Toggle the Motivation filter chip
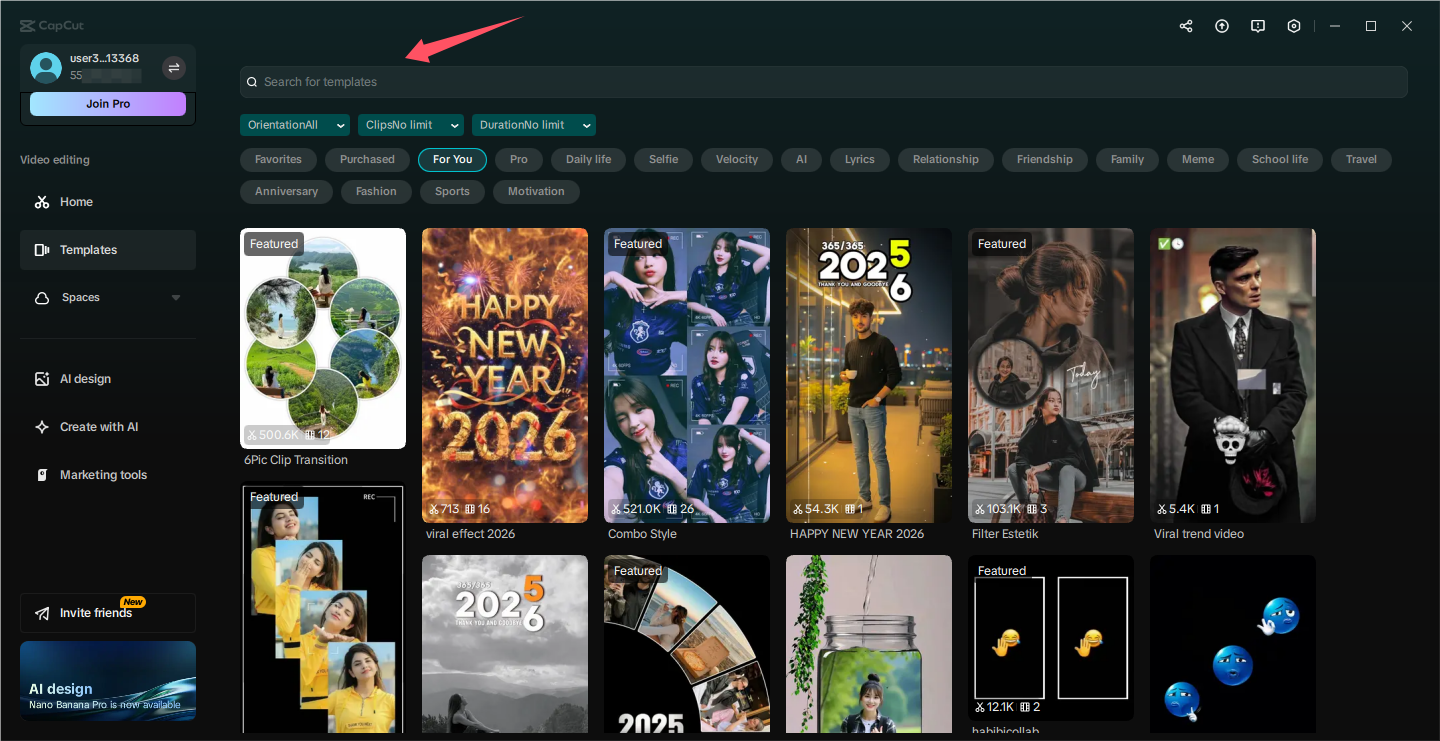This screenshot has width=1440, height=741. [536, 191]
